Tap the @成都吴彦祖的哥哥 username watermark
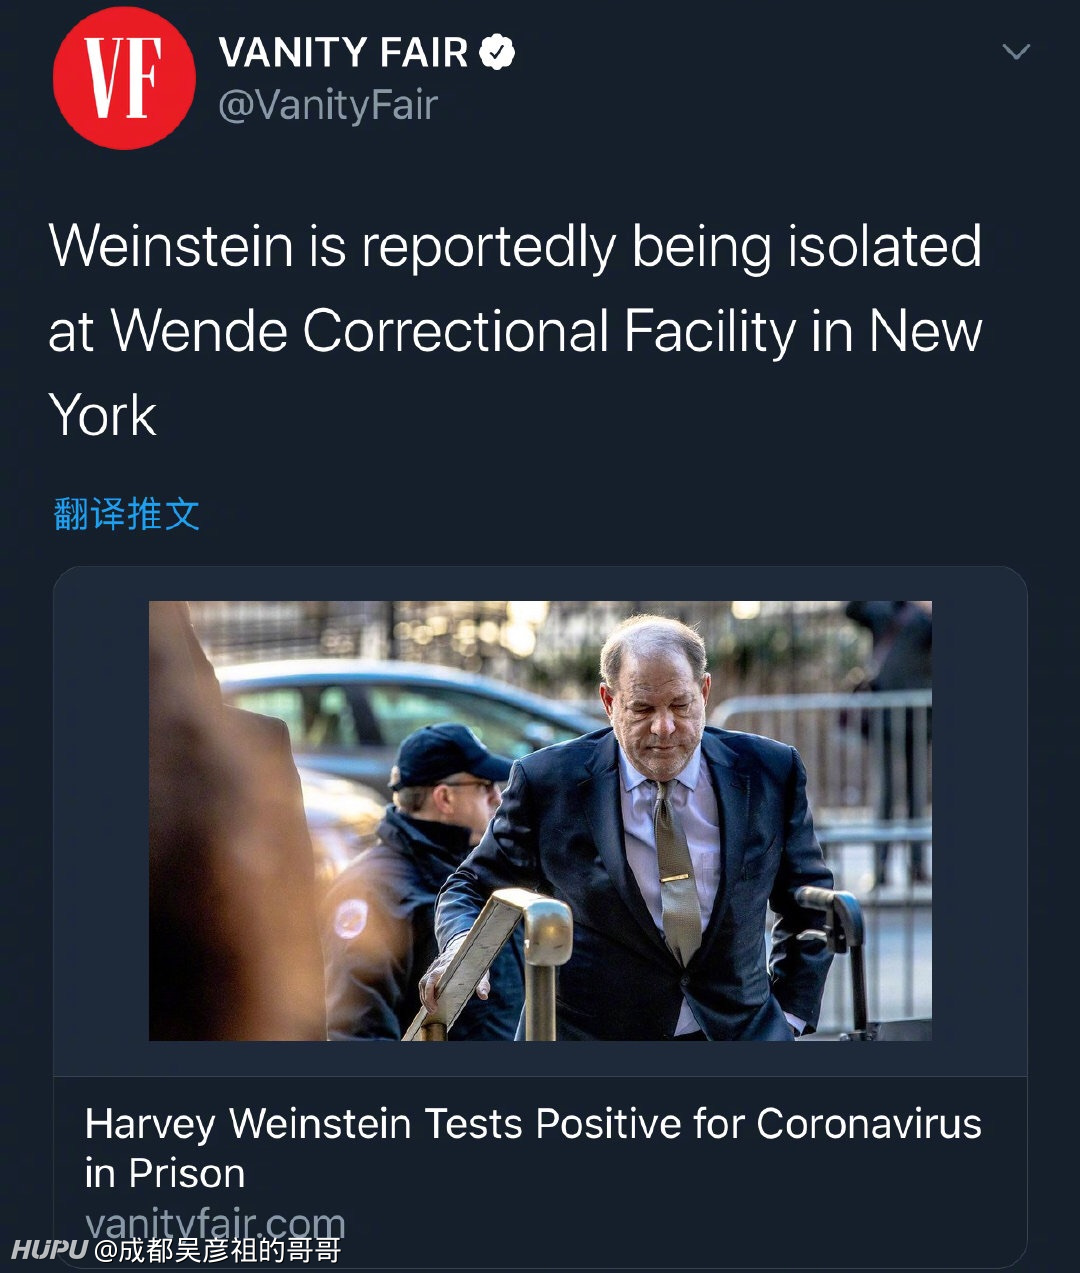 (217, 1250)
